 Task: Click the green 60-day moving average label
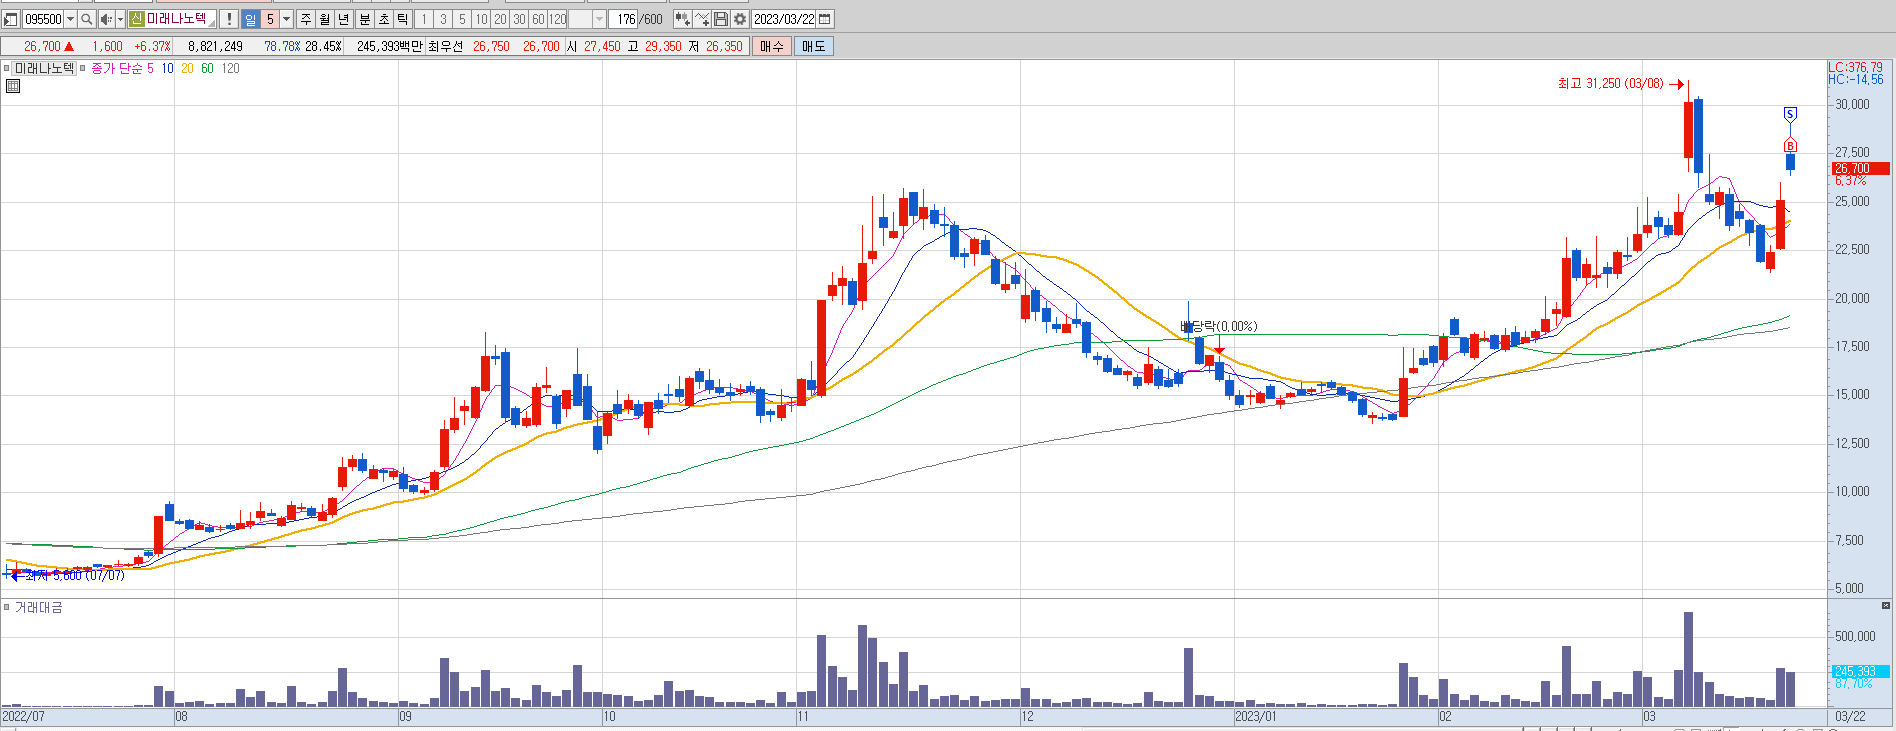[x=207, y=68]
